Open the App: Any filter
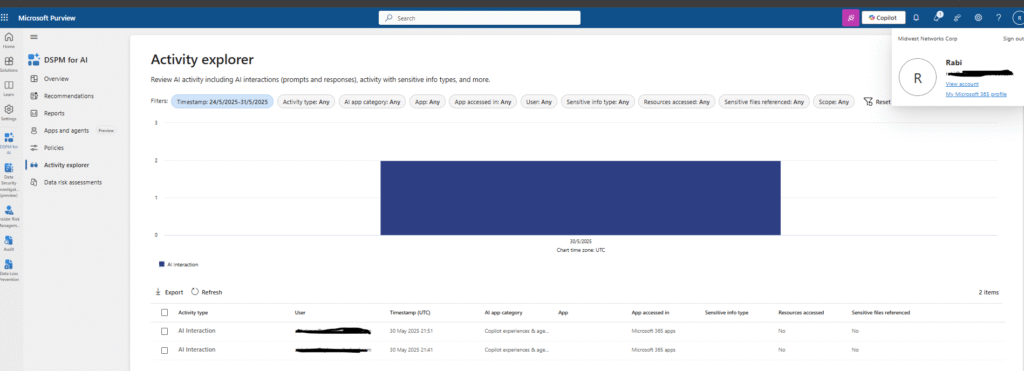The width and height of the screenshot is (1024, 371). tap(428, 102)
